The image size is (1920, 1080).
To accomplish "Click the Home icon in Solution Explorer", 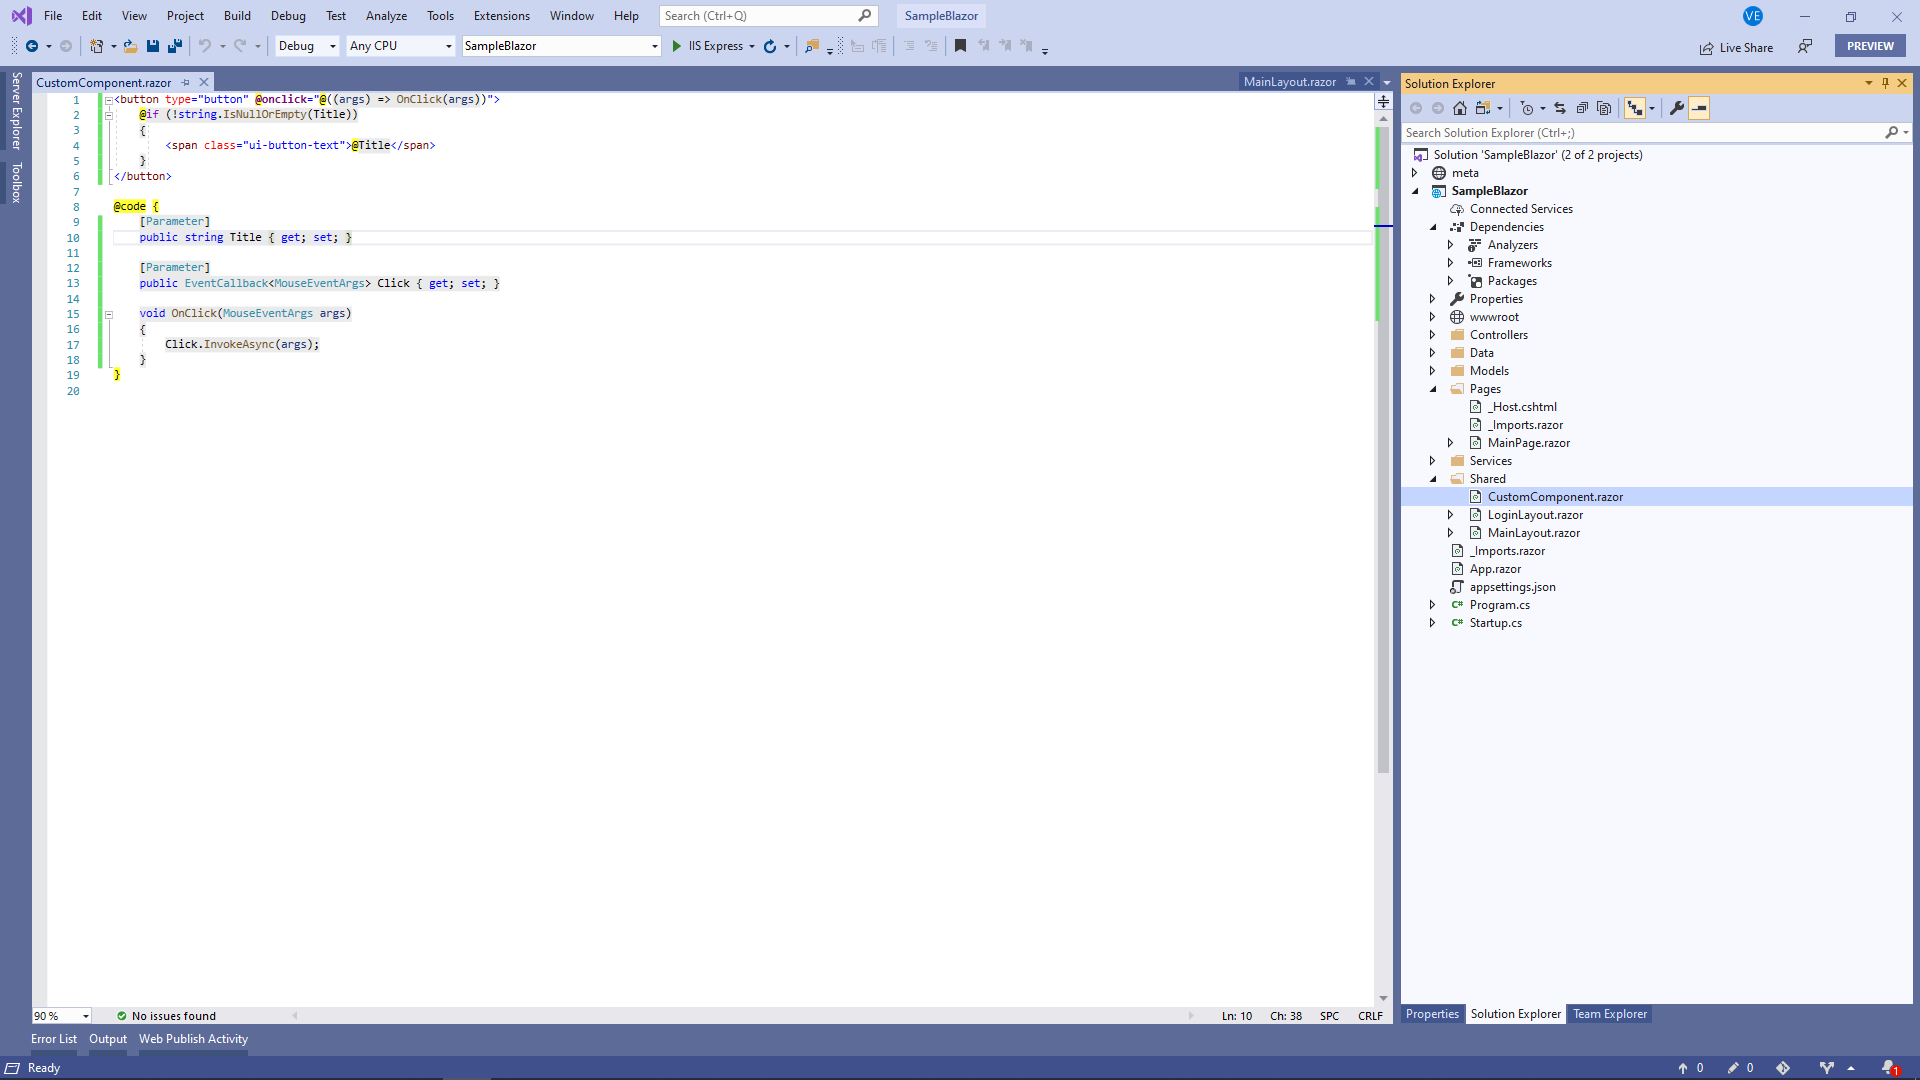I will click(1460, 108).
